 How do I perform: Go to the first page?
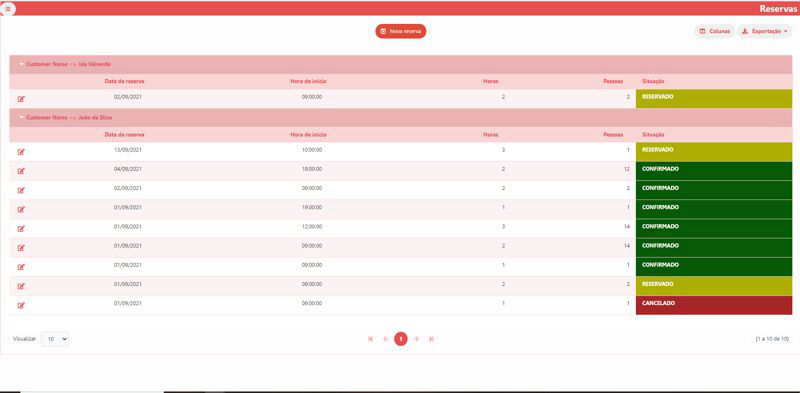370,339
